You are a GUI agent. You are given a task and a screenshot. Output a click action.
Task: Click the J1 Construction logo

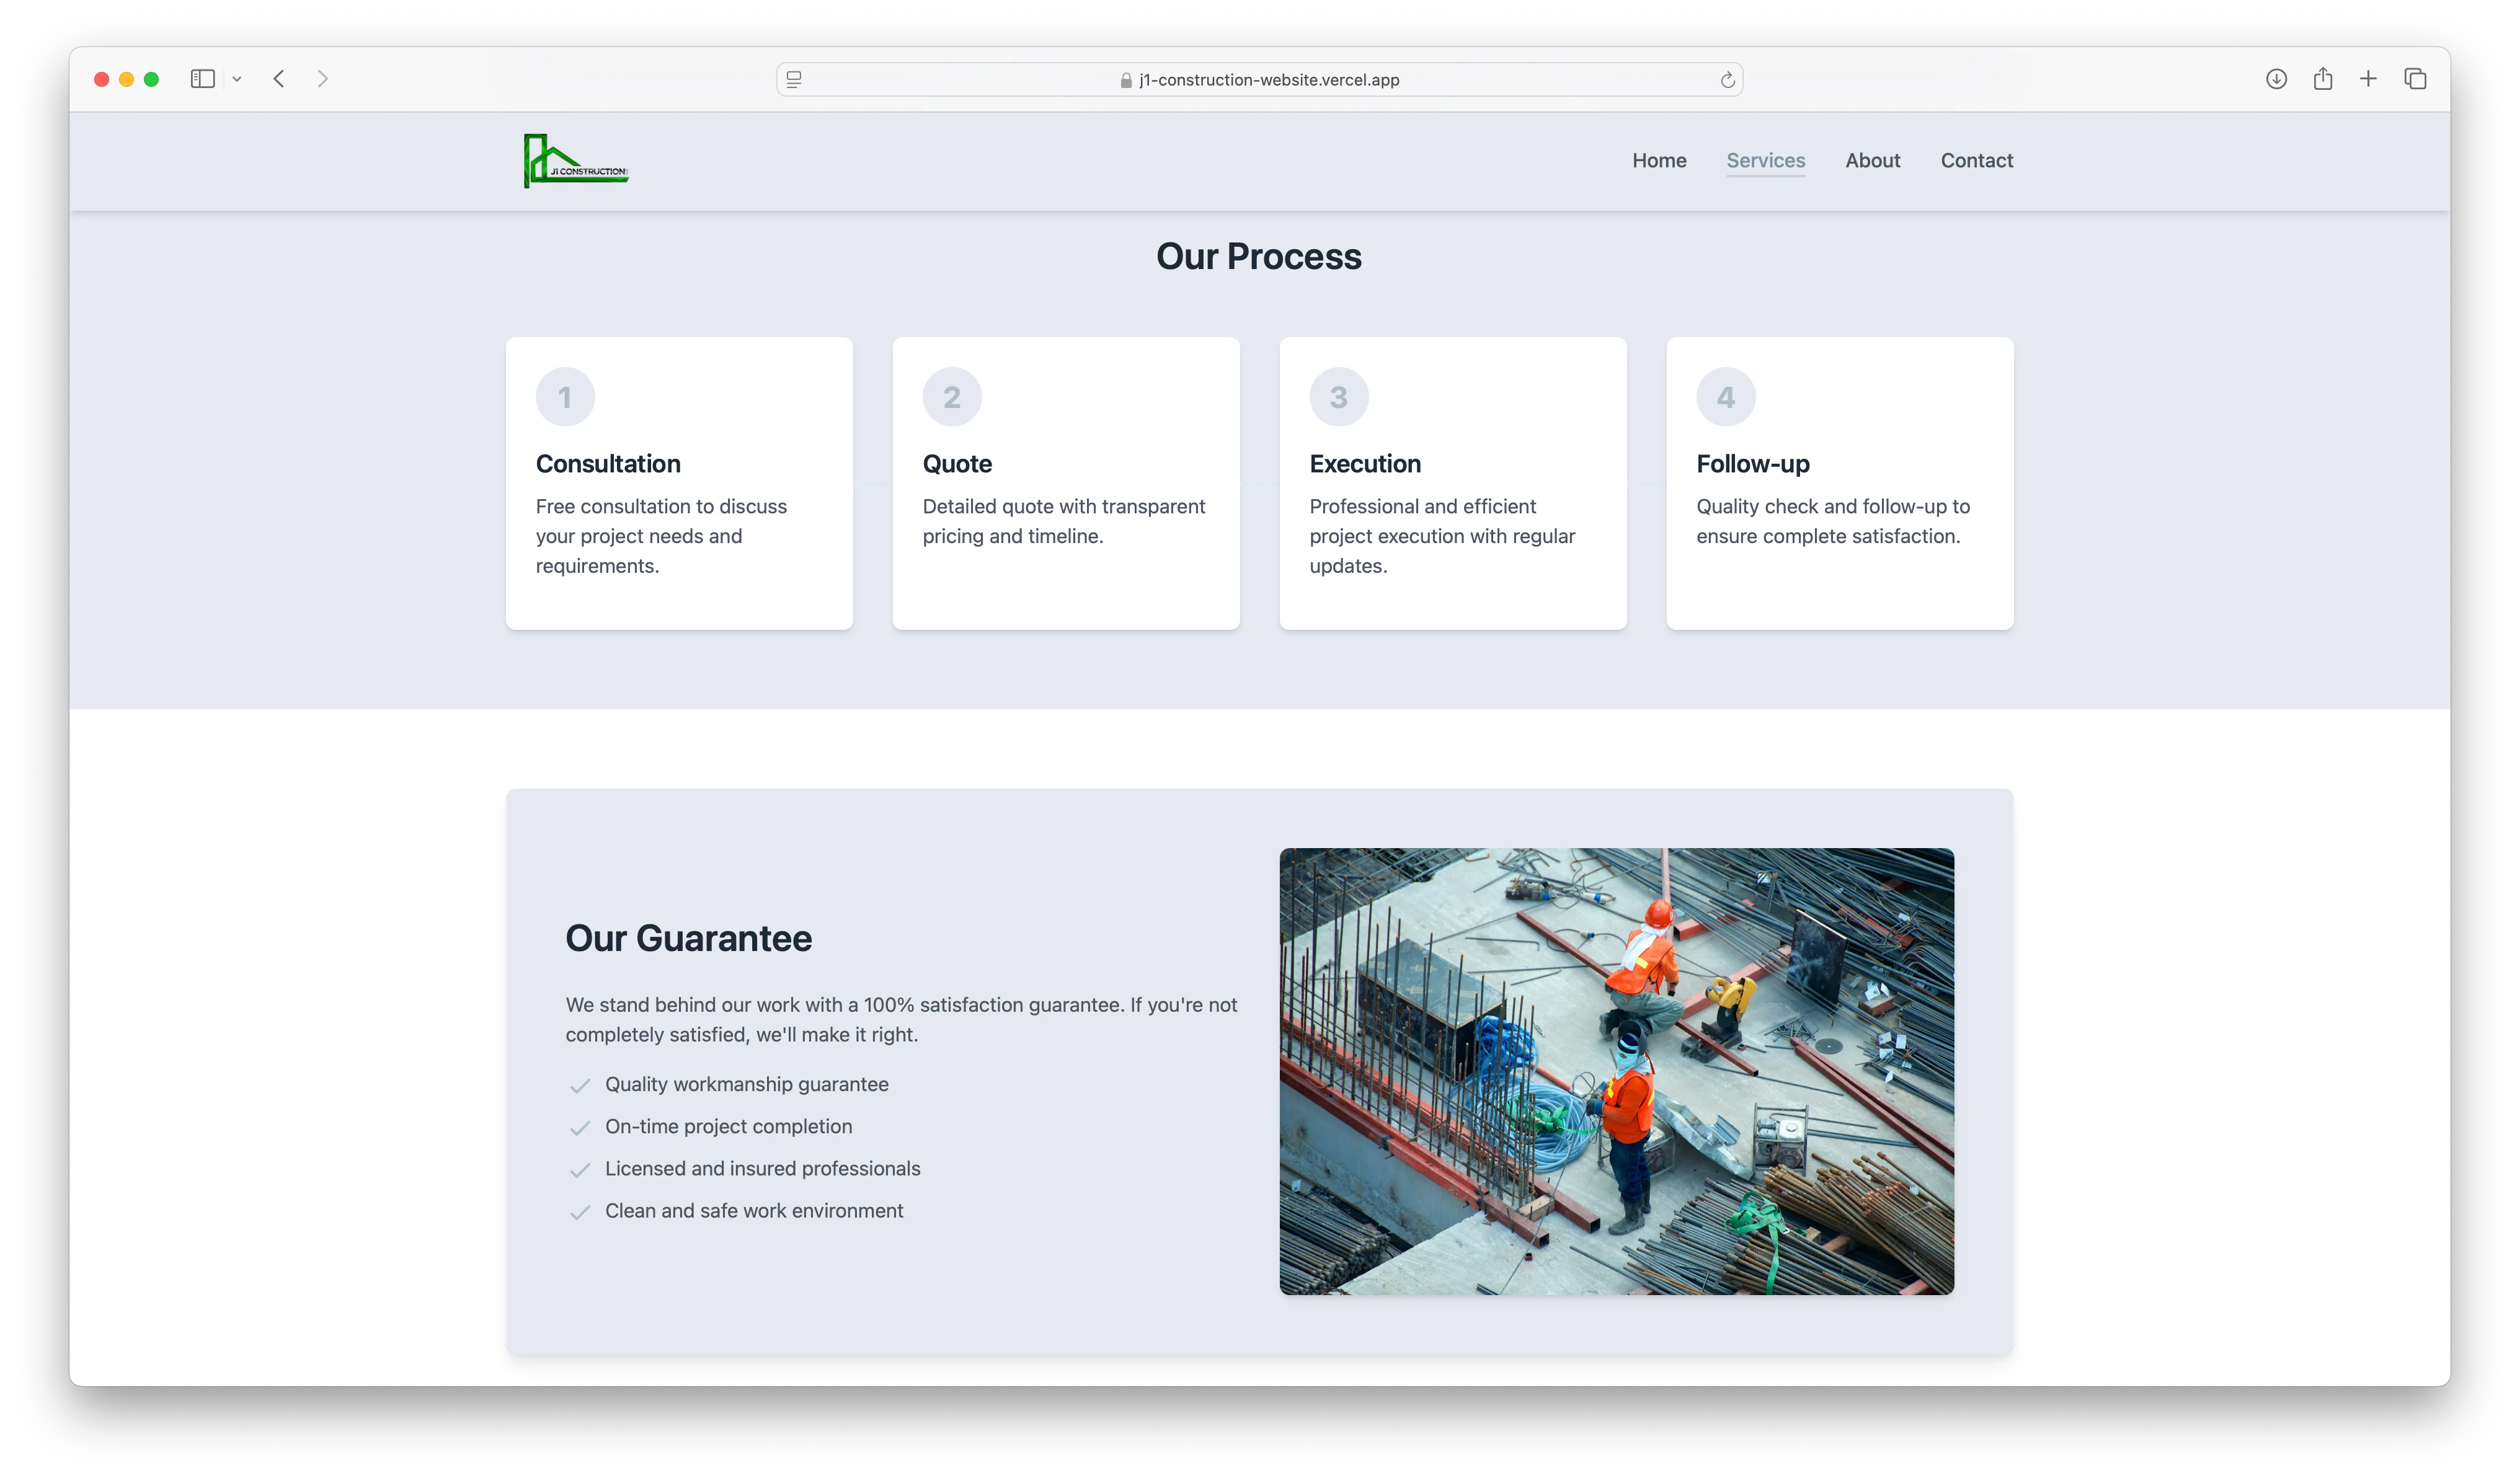576,161
